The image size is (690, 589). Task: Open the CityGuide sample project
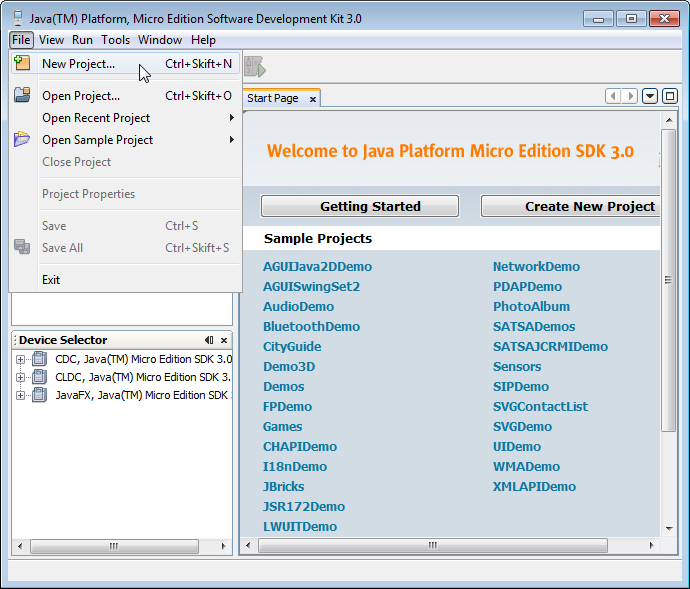(292, 346)
